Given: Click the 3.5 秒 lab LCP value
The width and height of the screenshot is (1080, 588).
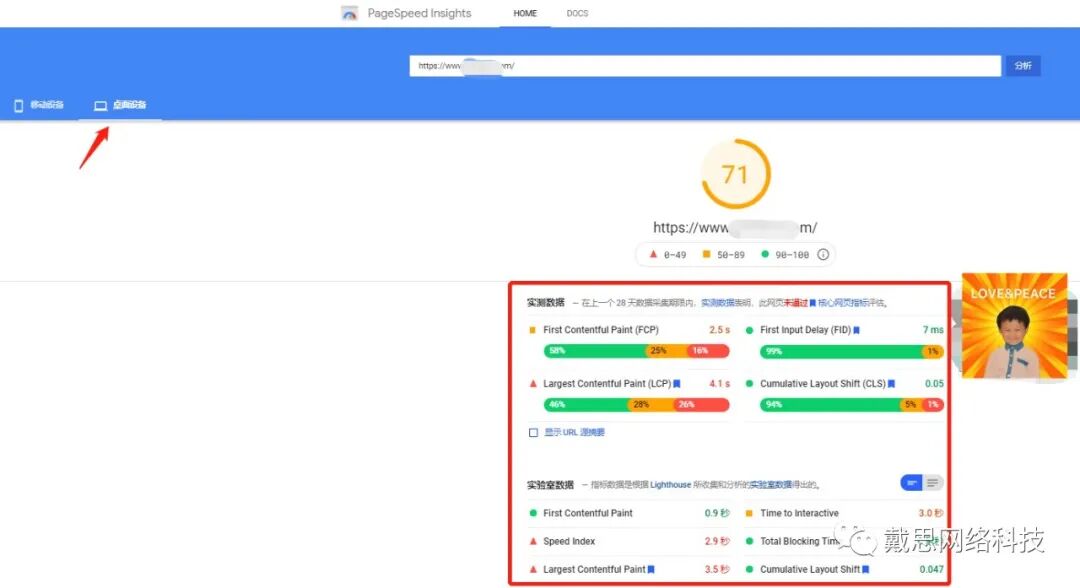Looking at the screenshot, I should coord(716,569).
